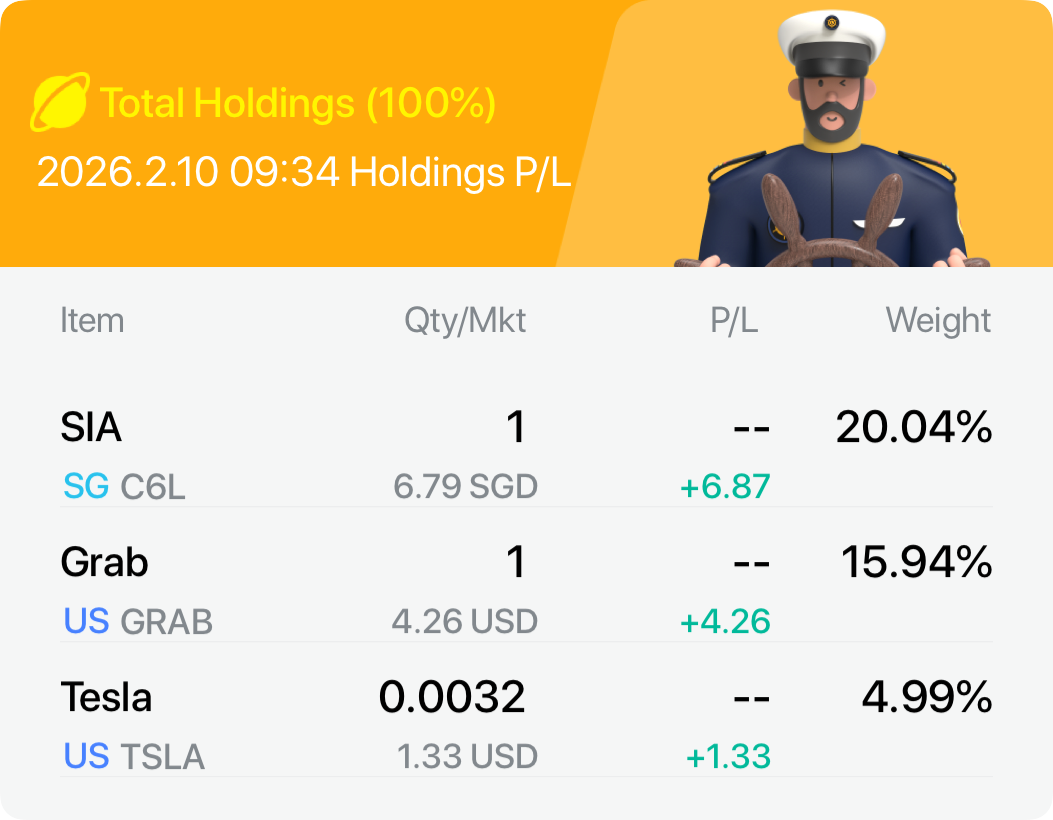Sort by the Qty/Mkt column header
The width and height of the screenshot is (1053, 820).
465,321
